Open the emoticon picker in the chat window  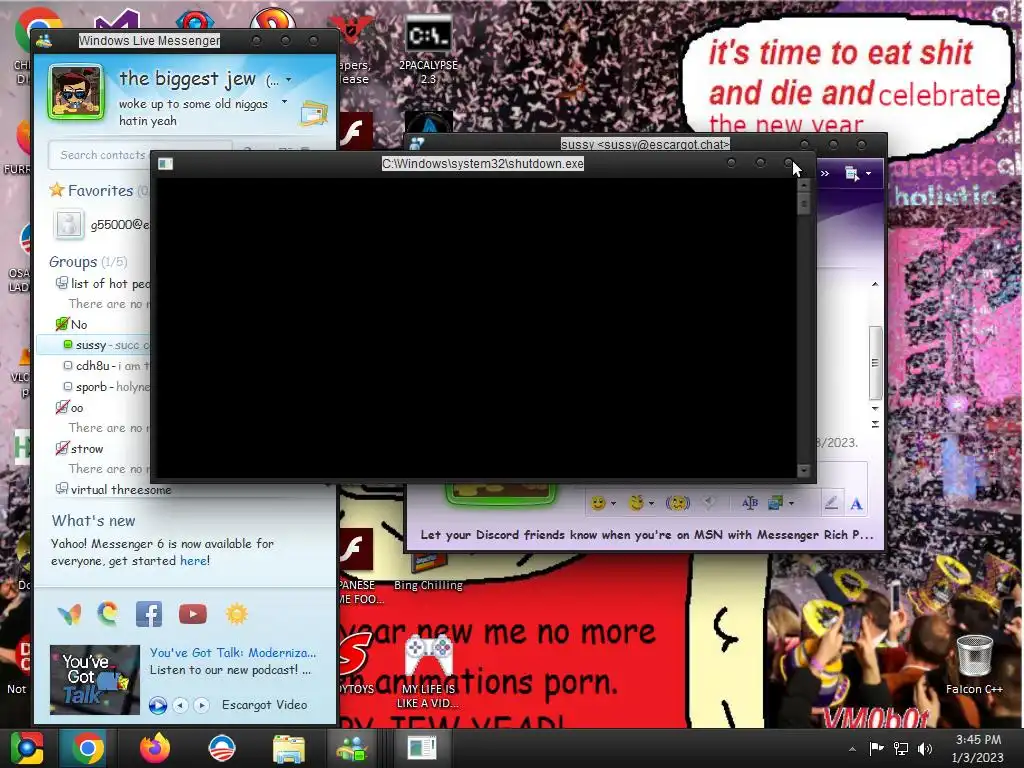598,503
